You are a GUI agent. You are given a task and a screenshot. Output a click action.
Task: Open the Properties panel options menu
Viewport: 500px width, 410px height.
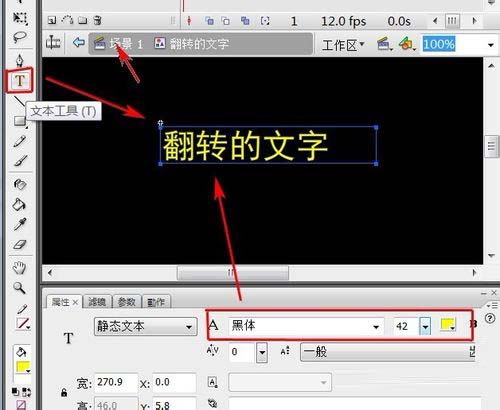pyautogui.click(x=492, y=305)
